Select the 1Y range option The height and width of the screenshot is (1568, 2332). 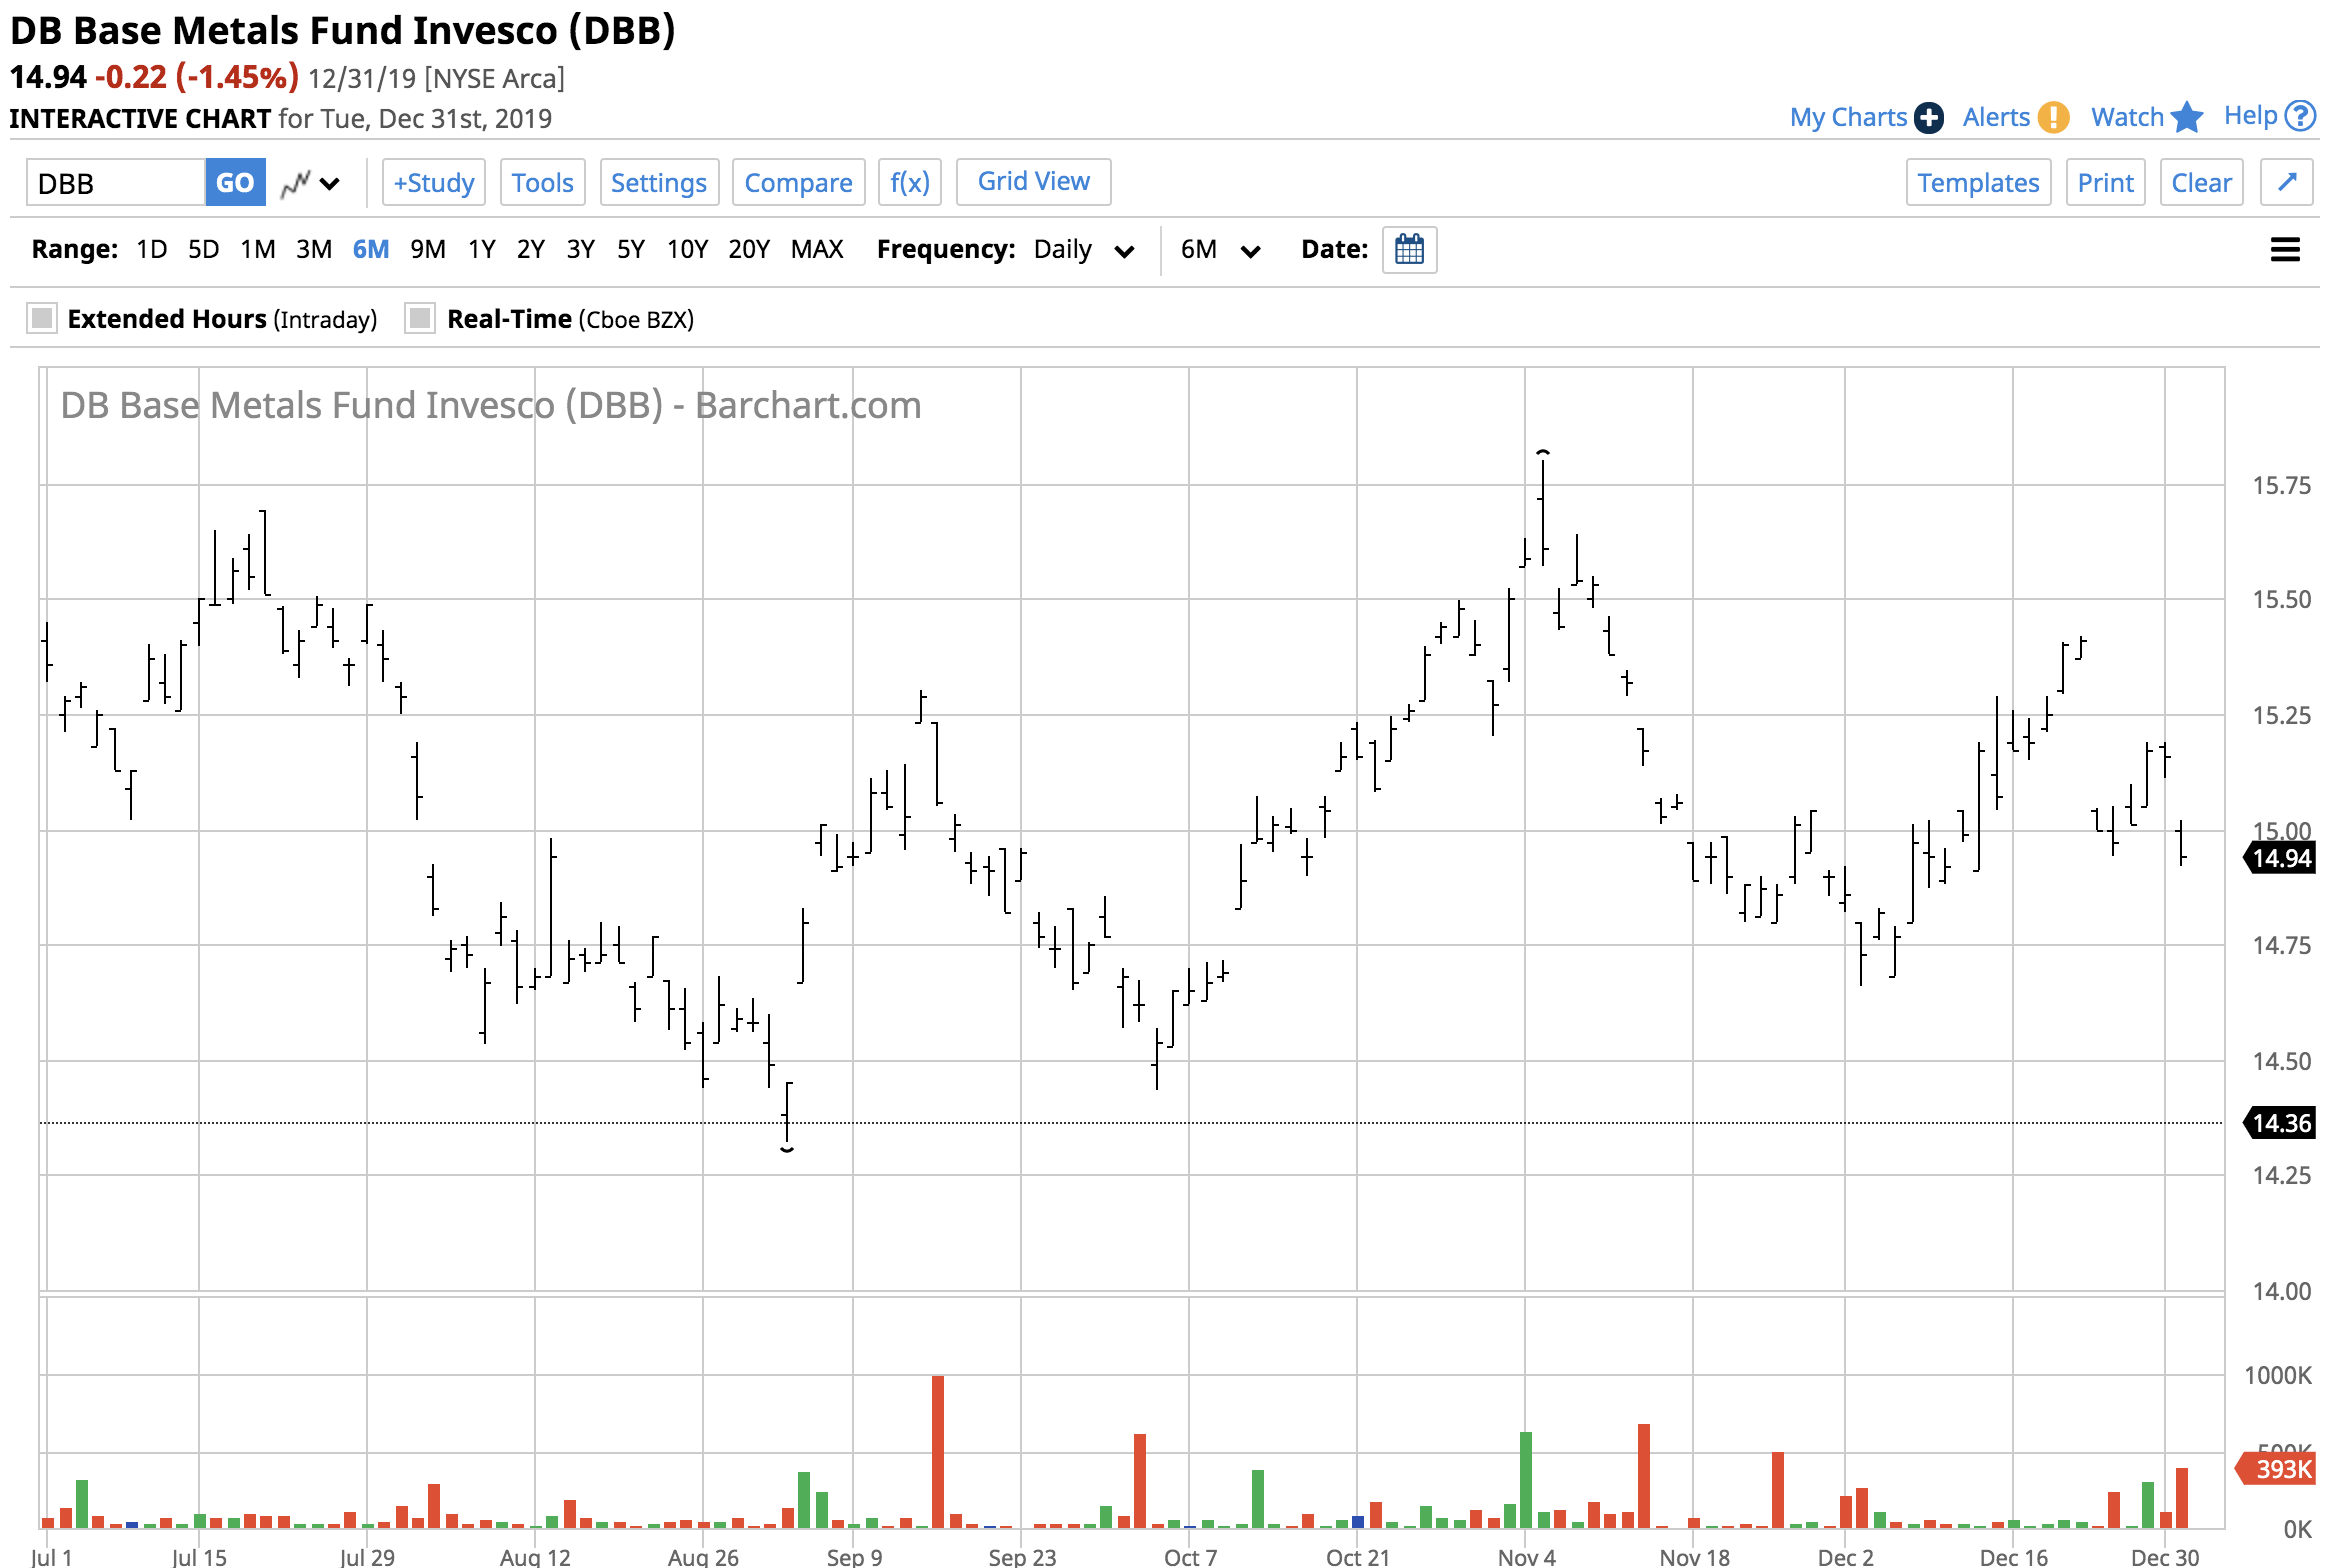click(481, 249)
